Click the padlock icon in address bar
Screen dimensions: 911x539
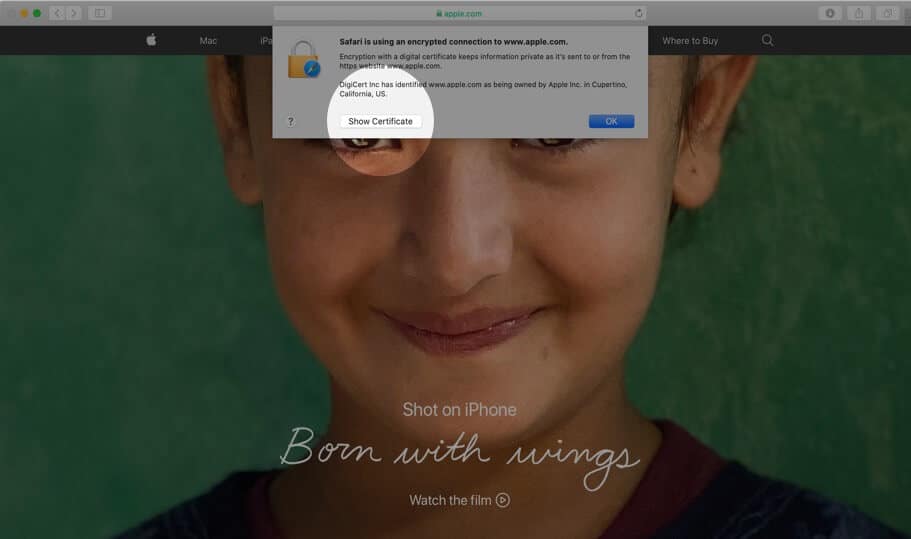(x=439, y=13)
